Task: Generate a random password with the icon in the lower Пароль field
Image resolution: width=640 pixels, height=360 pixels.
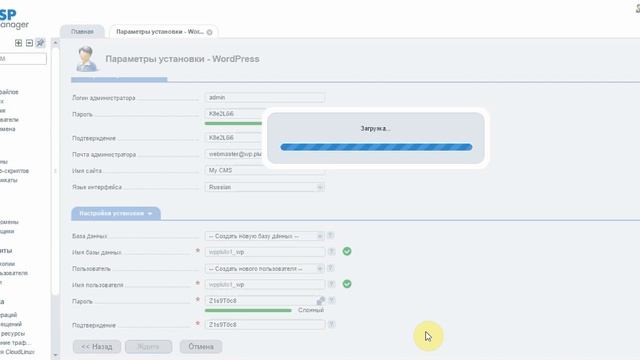Action: click(x=320, y=301)
